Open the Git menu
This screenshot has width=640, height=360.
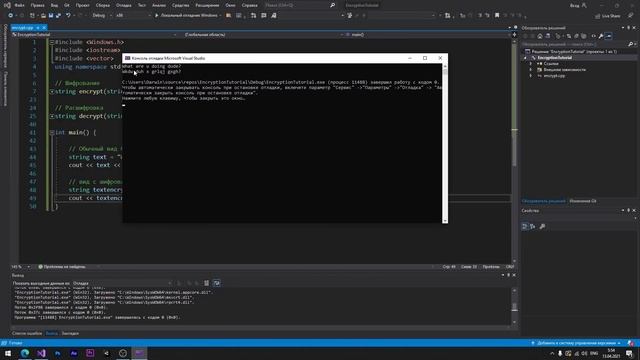(x=67, y=5)
